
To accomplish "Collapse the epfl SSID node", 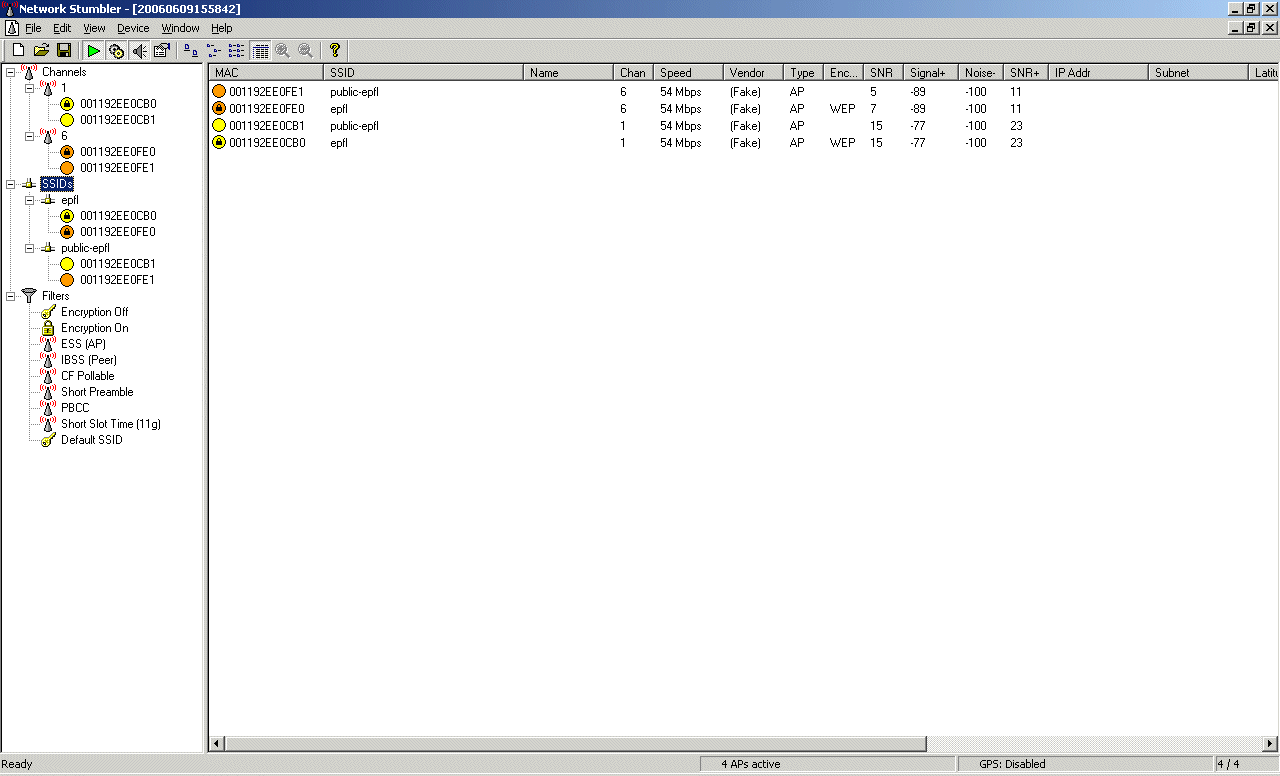I will click(29, 200).
